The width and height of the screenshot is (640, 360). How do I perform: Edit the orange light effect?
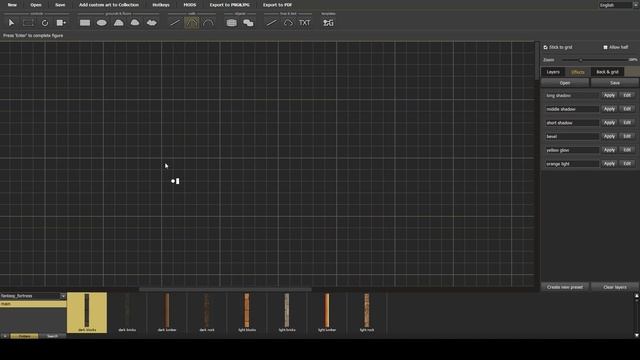pyautogui.click(x=627, y=164)
